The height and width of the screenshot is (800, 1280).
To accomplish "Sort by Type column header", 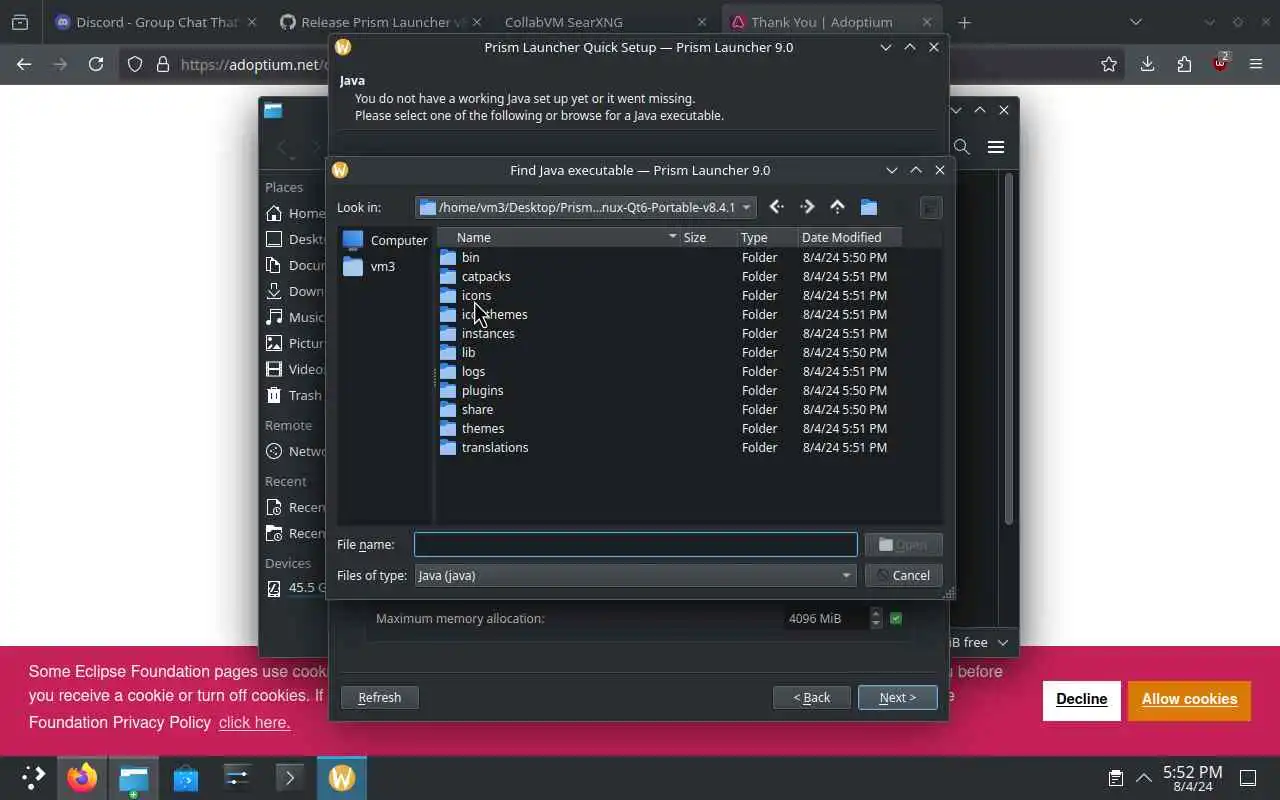I will (768, 237).
